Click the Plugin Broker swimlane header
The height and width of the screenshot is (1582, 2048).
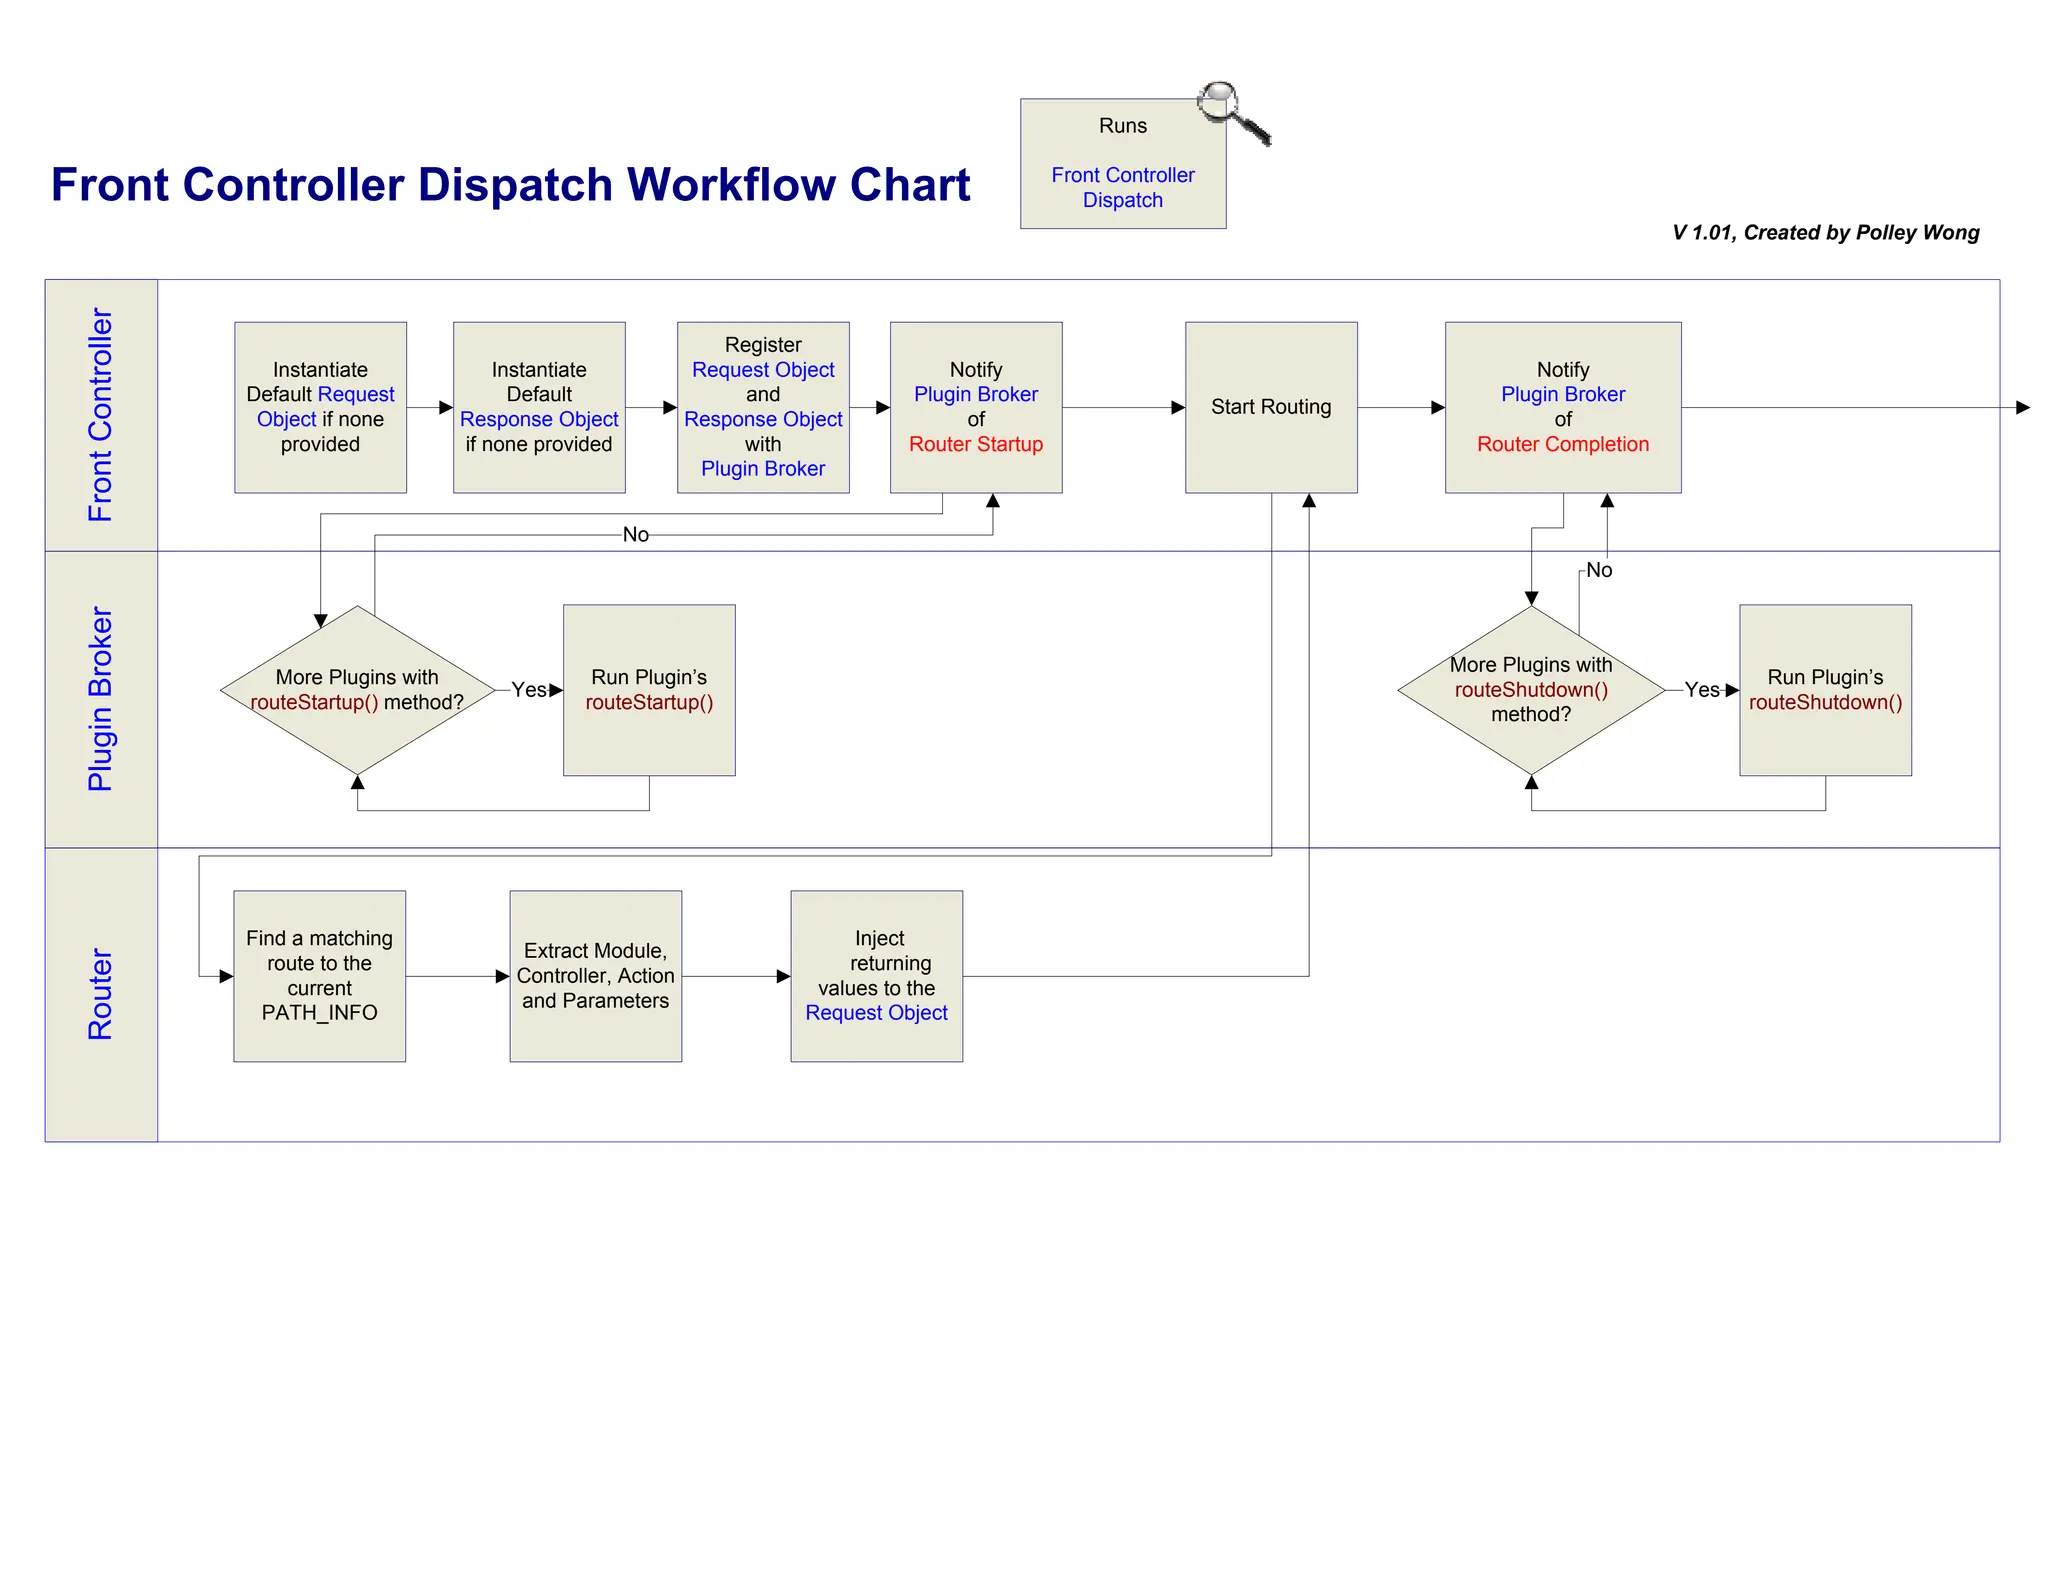tap(101, 699)
